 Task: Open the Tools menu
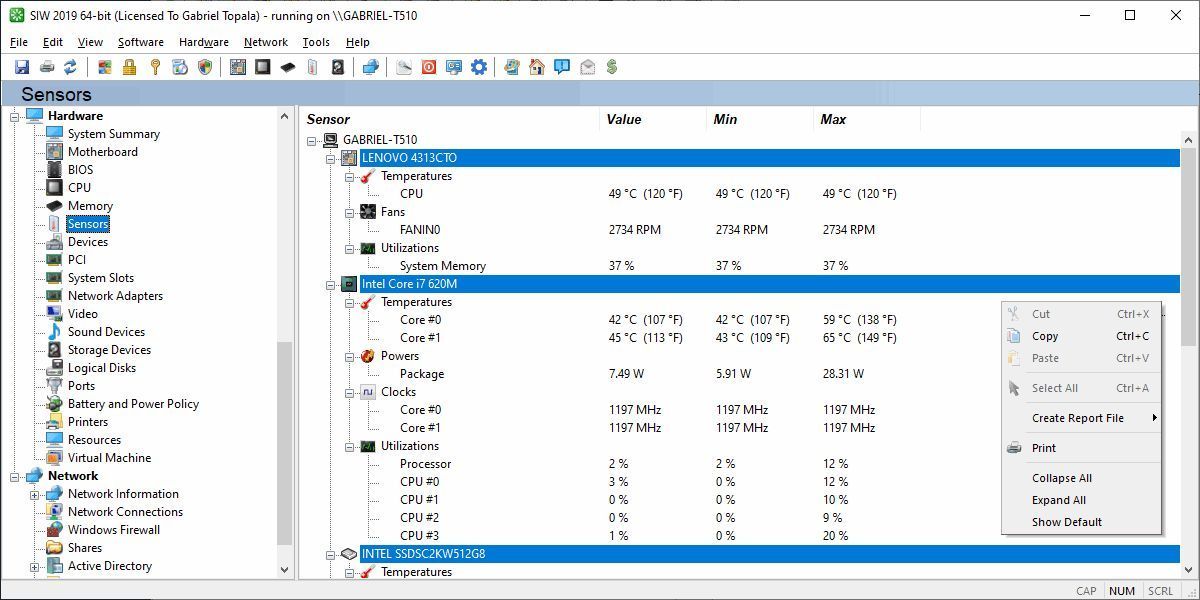click(x=316, y=42)
